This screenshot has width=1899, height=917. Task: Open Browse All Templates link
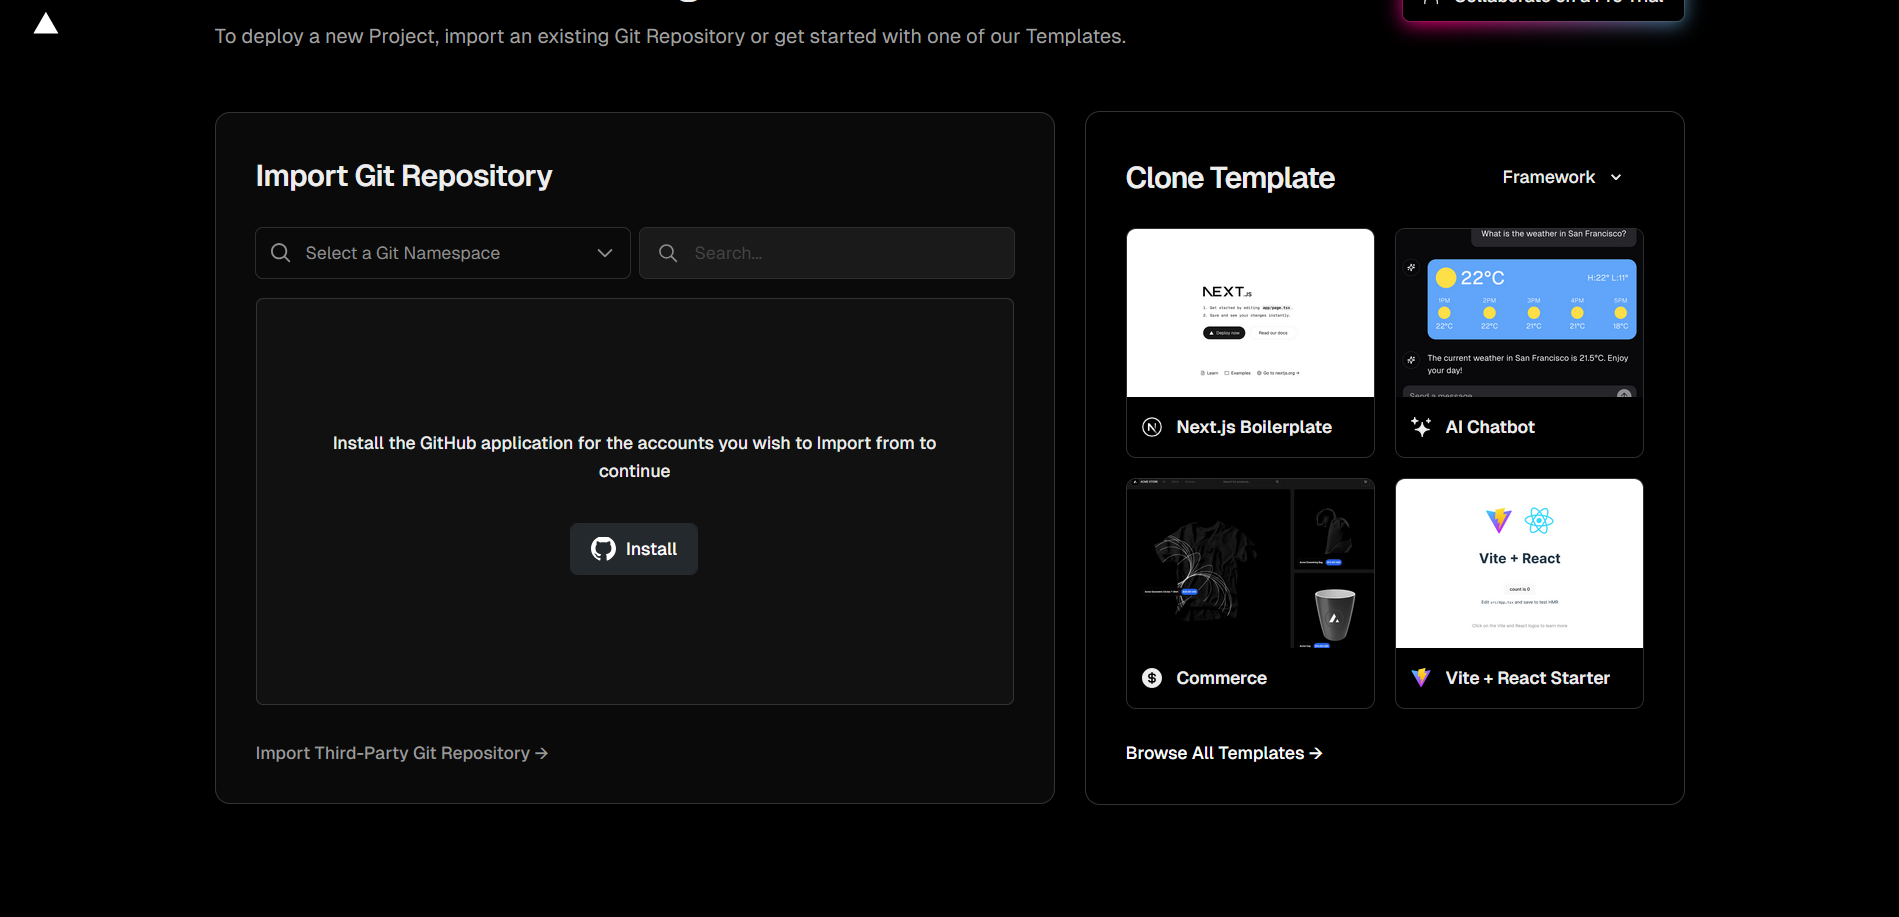point(1224,753)
